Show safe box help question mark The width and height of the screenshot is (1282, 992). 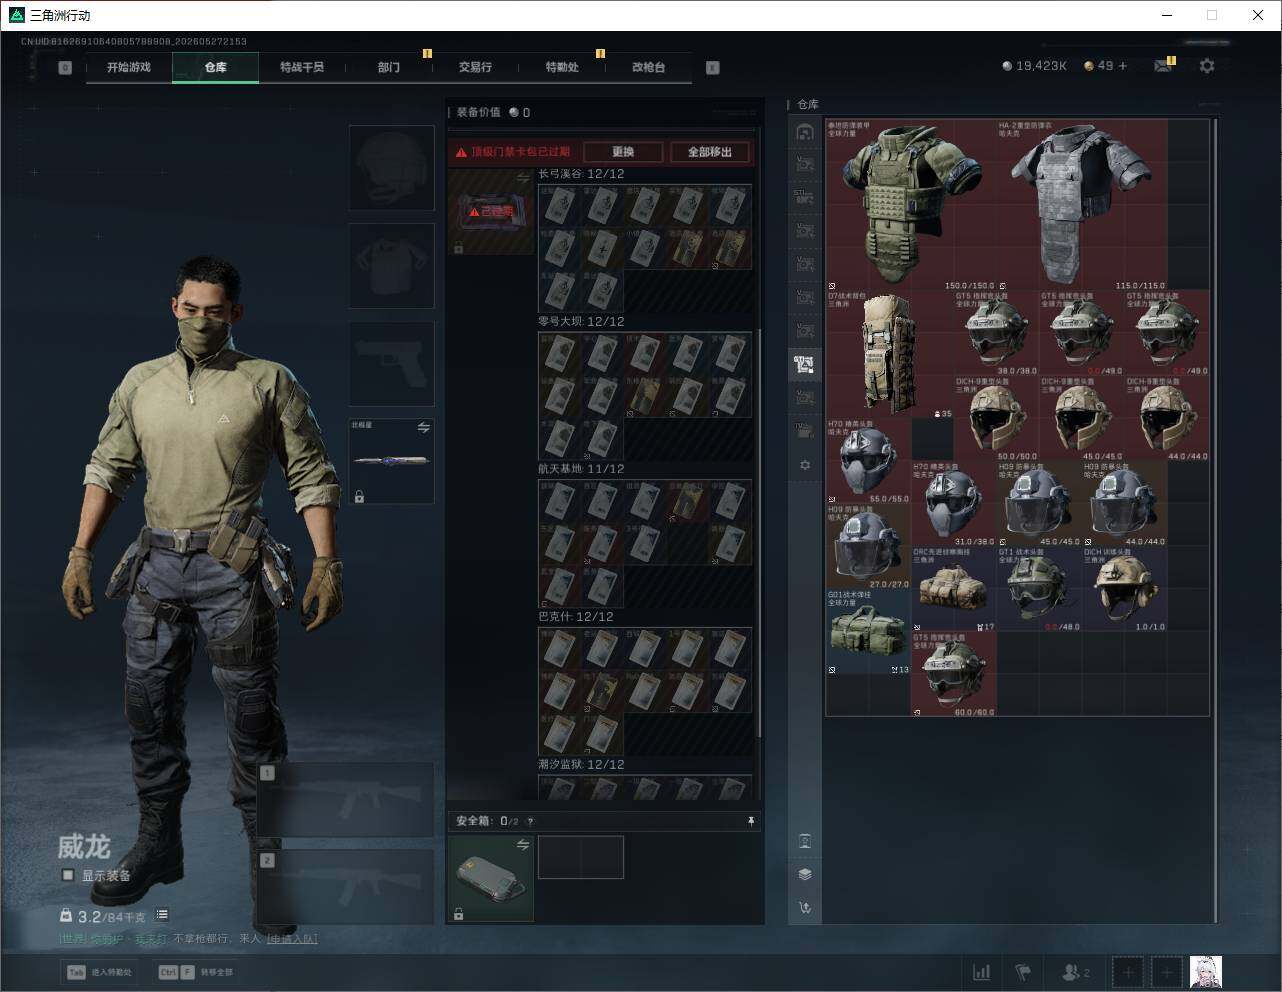click(530, 821)
